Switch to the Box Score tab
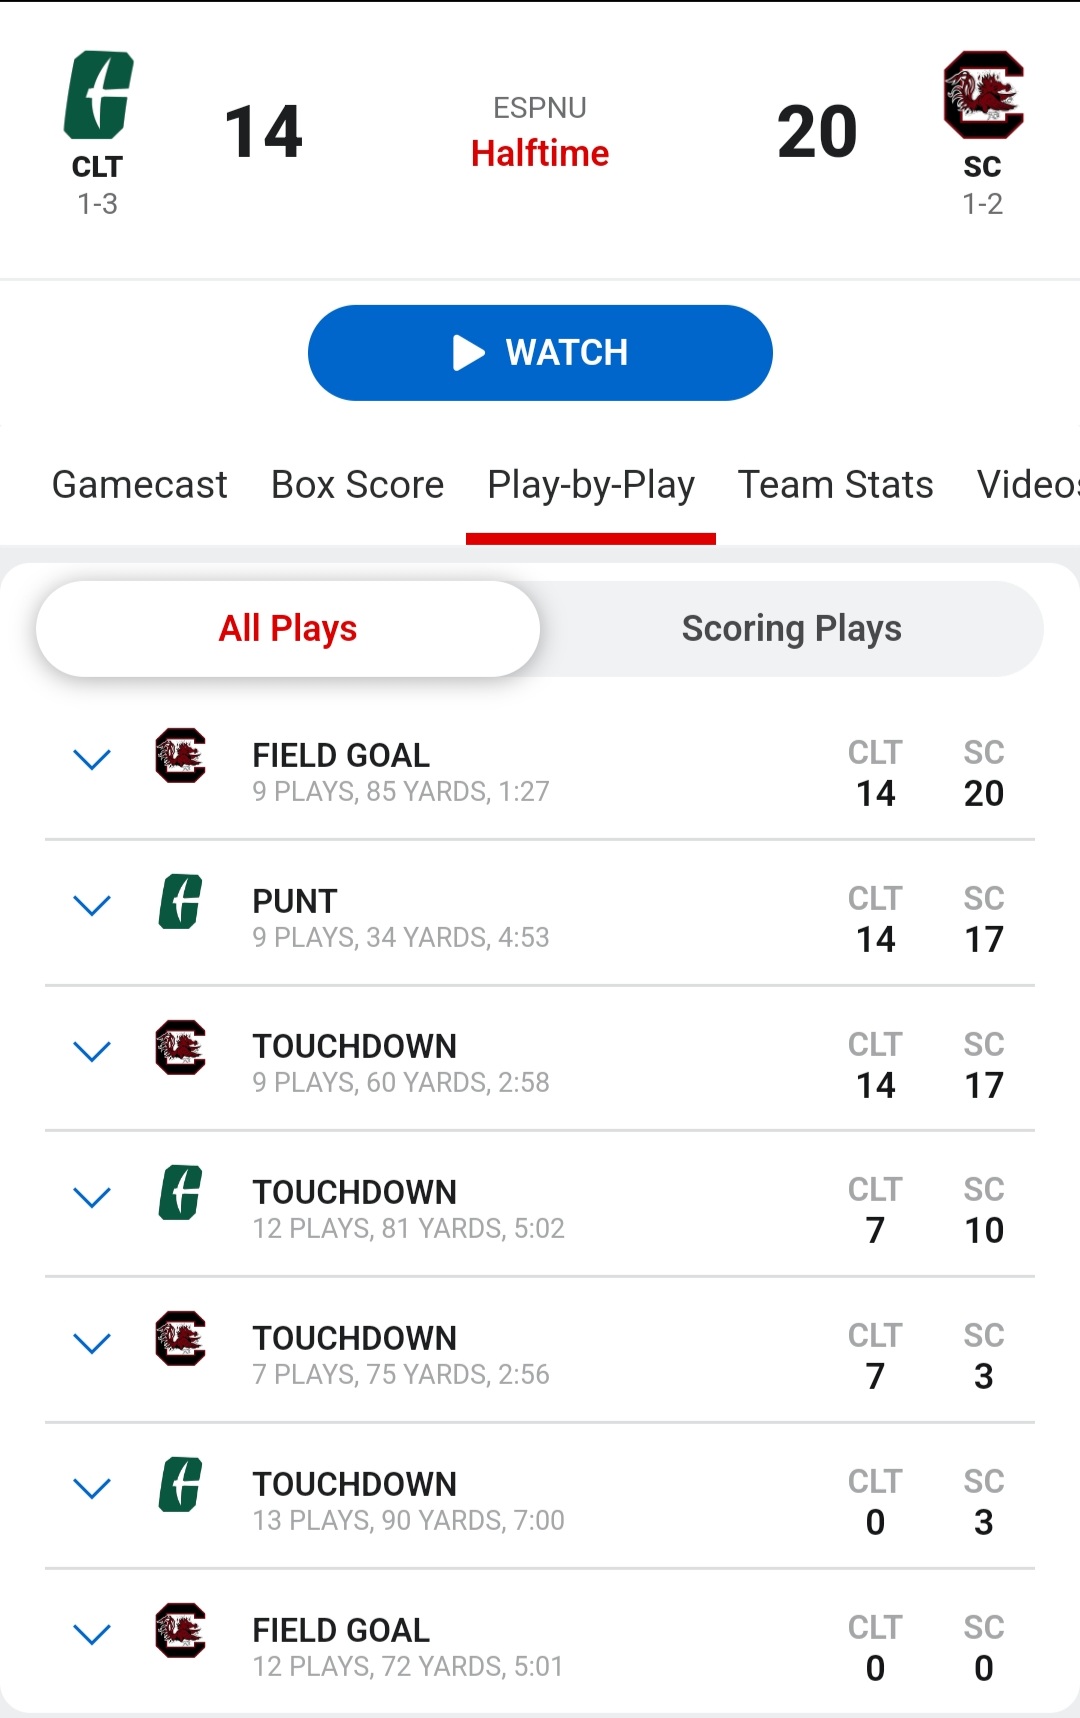1080x1718 pixels. [358, 485]
